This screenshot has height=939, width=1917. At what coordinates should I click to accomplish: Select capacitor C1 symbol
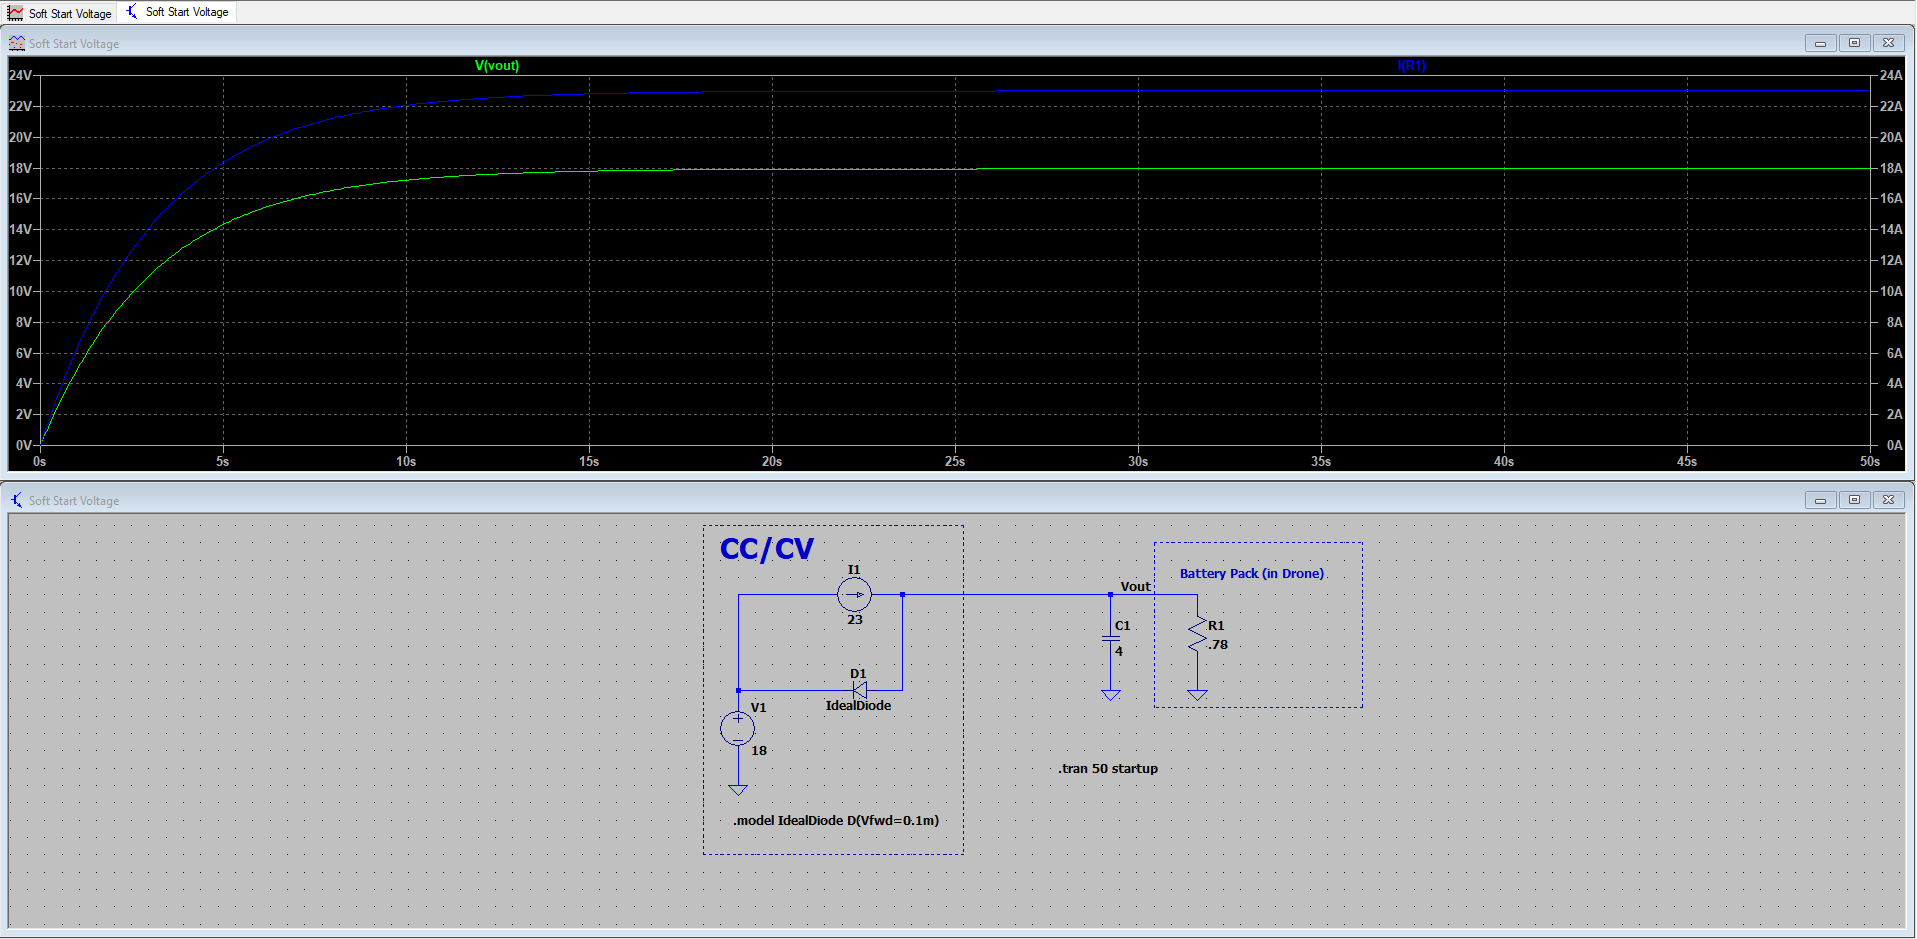pos(1110,638)
